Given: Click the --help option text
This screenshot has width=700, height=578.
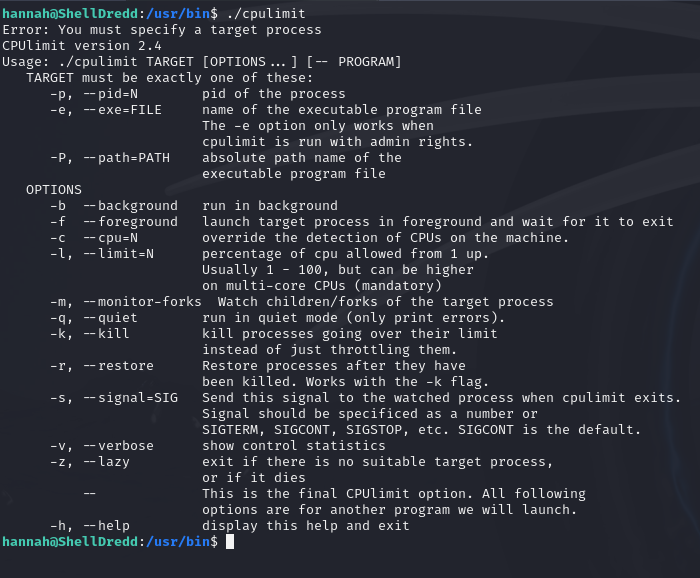Looking at the screenshot, I should (x=106, y=525).
